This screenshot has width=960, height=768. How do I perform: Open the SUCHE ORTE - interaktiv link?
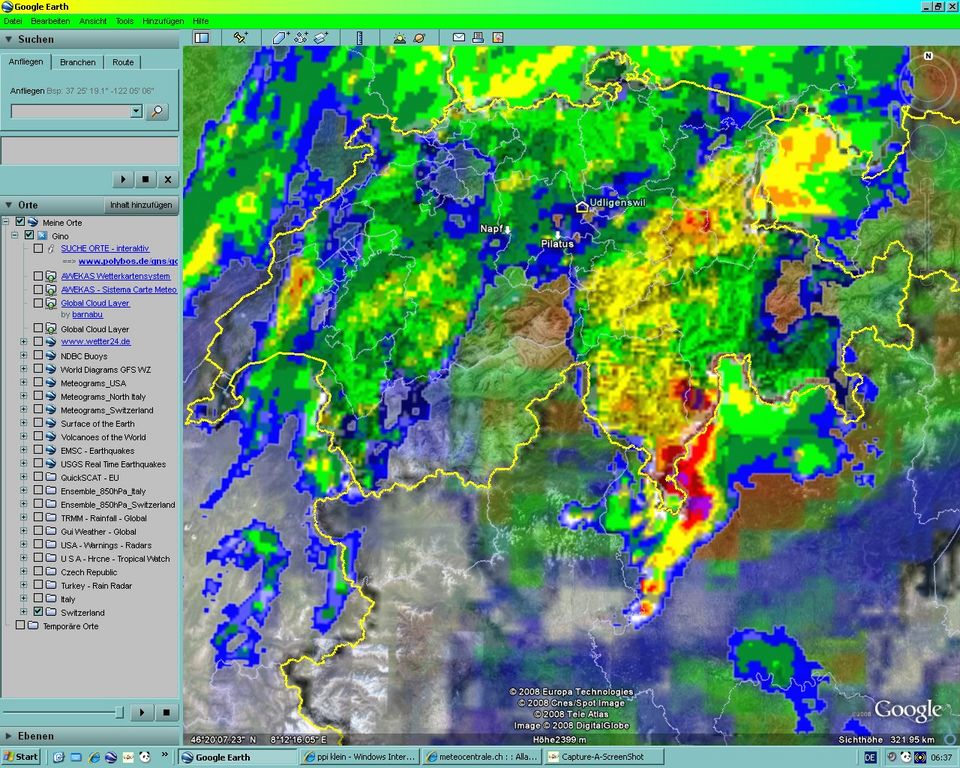point(105,248)
